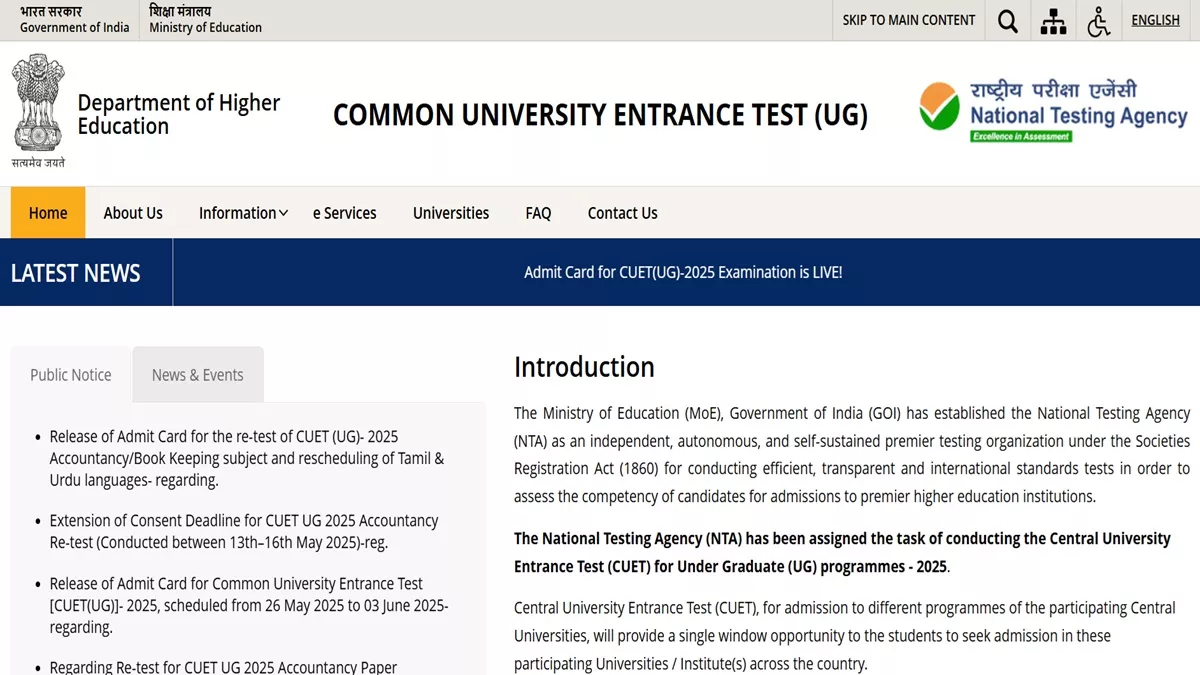Open the Admit Card is LIVE news link

[x=683, y=272]
